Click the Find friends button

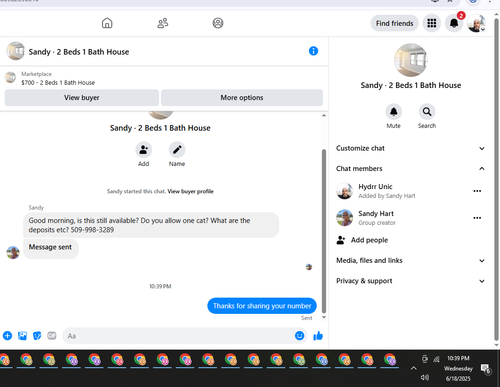coord(394,23)
